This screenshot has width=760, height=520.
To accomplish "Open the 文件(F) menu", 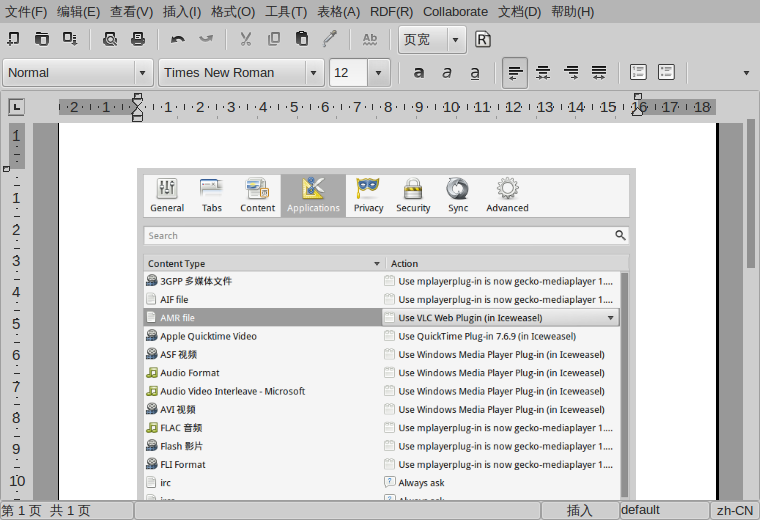I will [26, 12].
